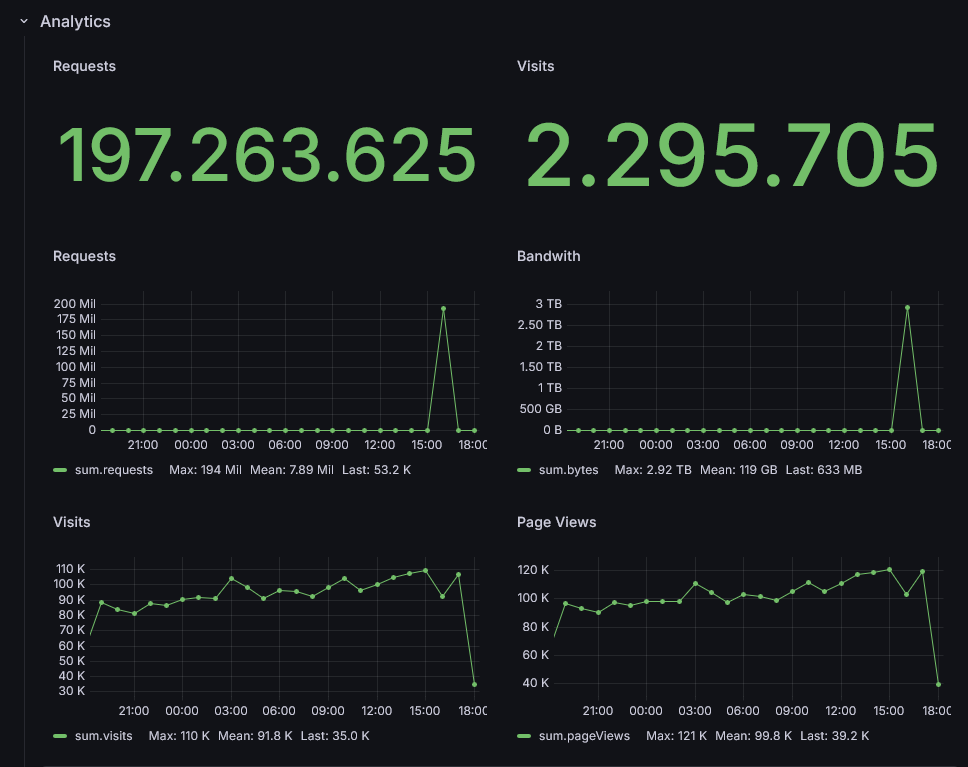The width and height of the screenshot is (968, 767).
Task: Open the Bandwith panel title
Action: tap(549, 256)
